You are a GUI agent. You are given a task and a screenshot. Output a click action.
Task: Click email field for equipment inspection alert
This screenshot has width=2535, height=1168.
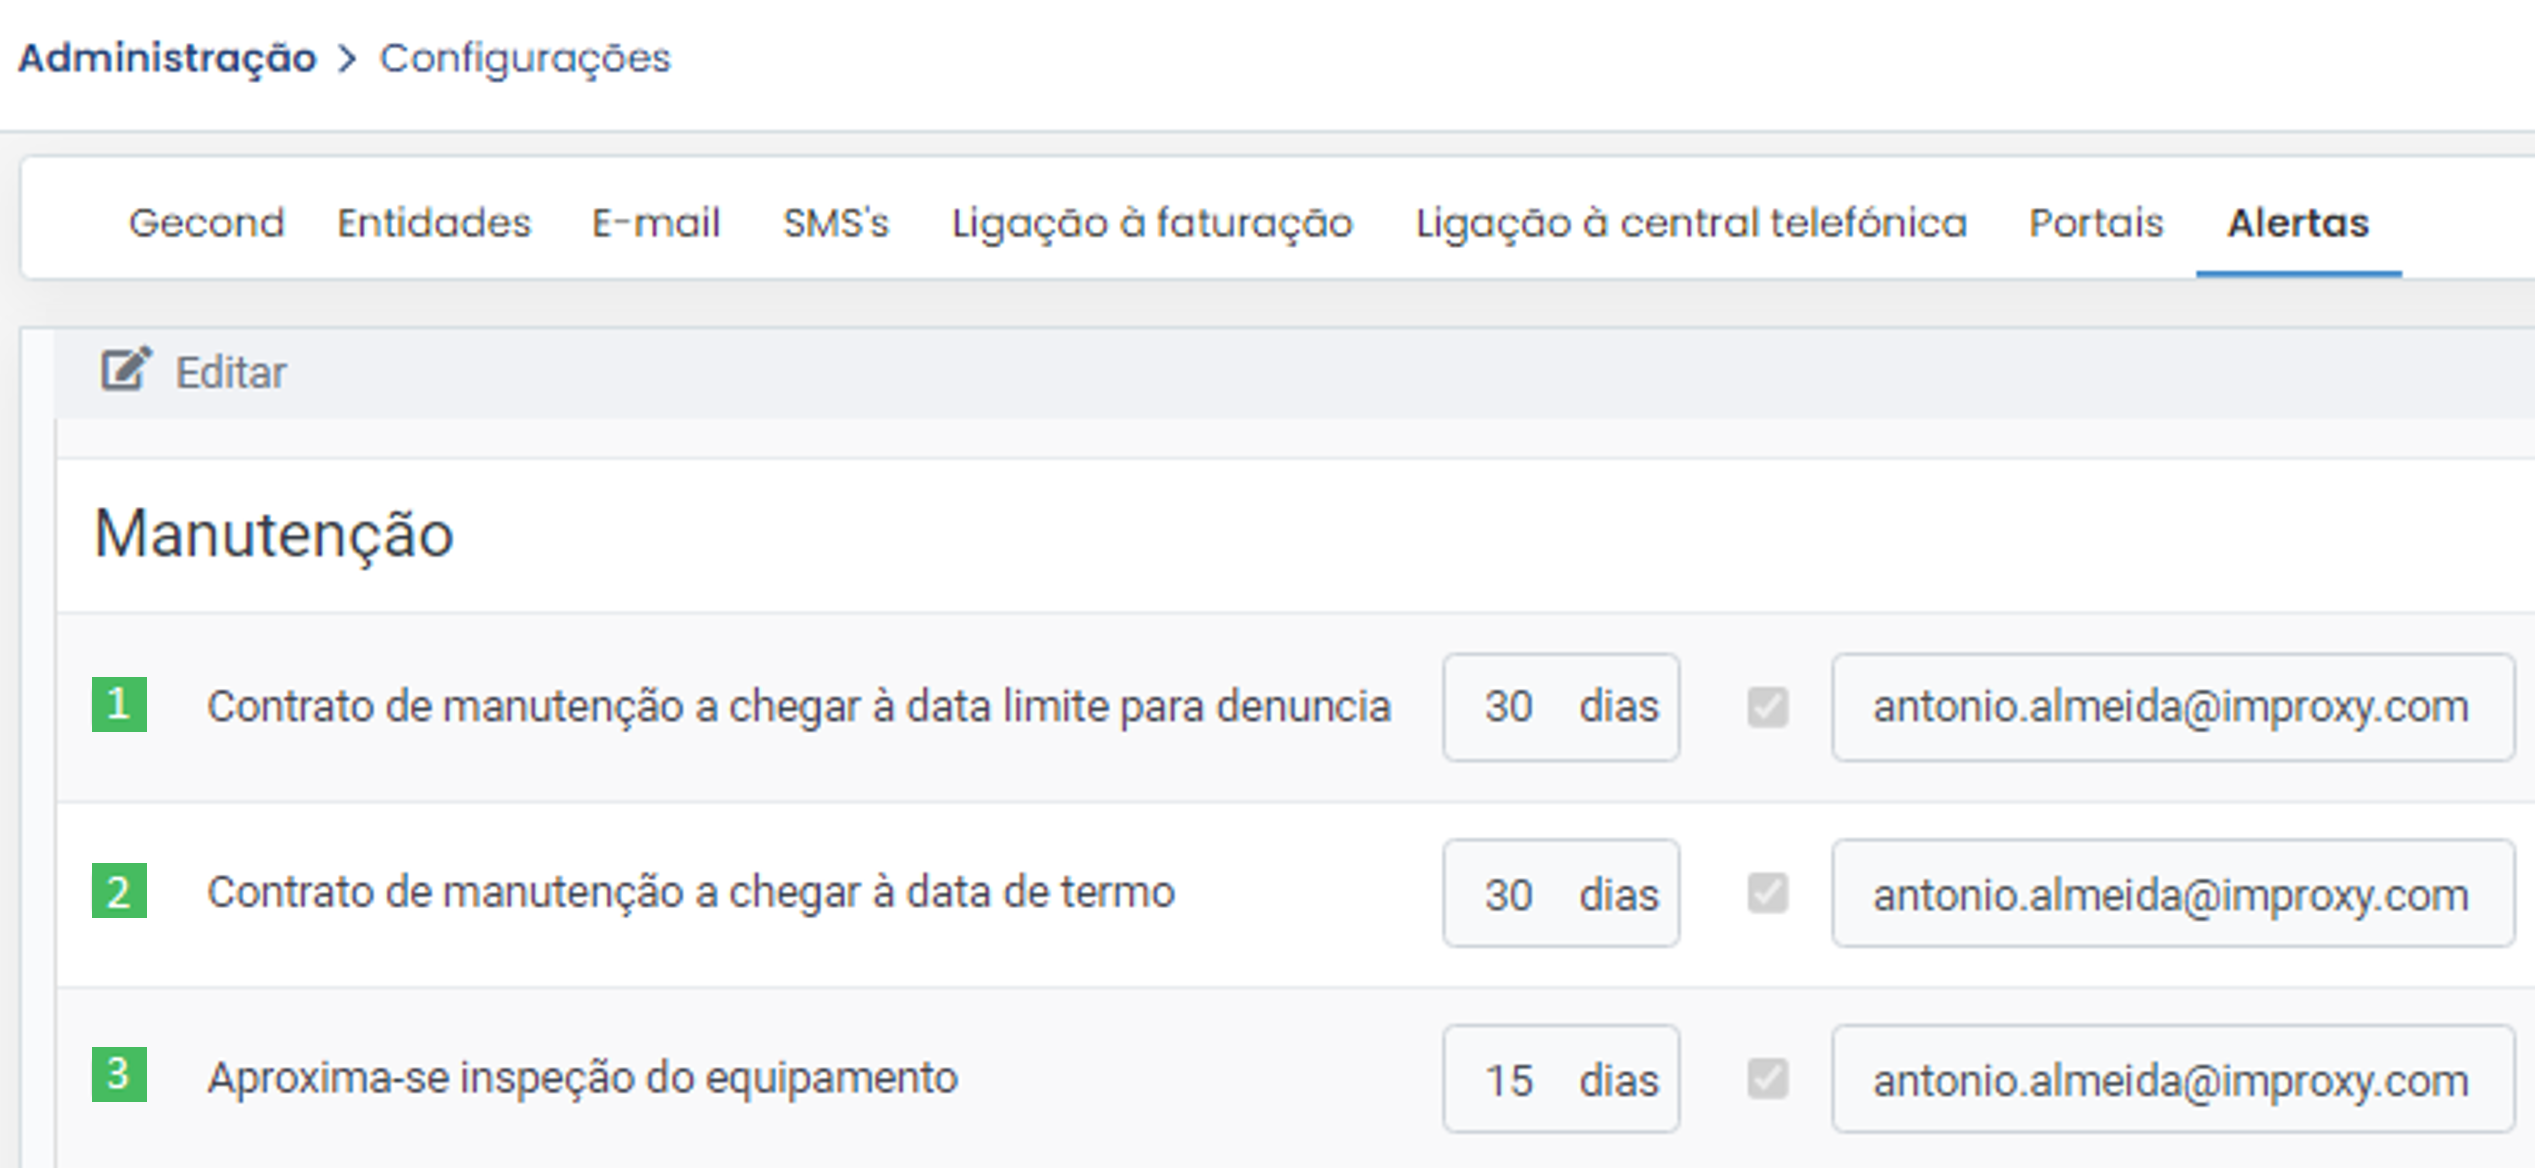click(x=2172, y=1079)
